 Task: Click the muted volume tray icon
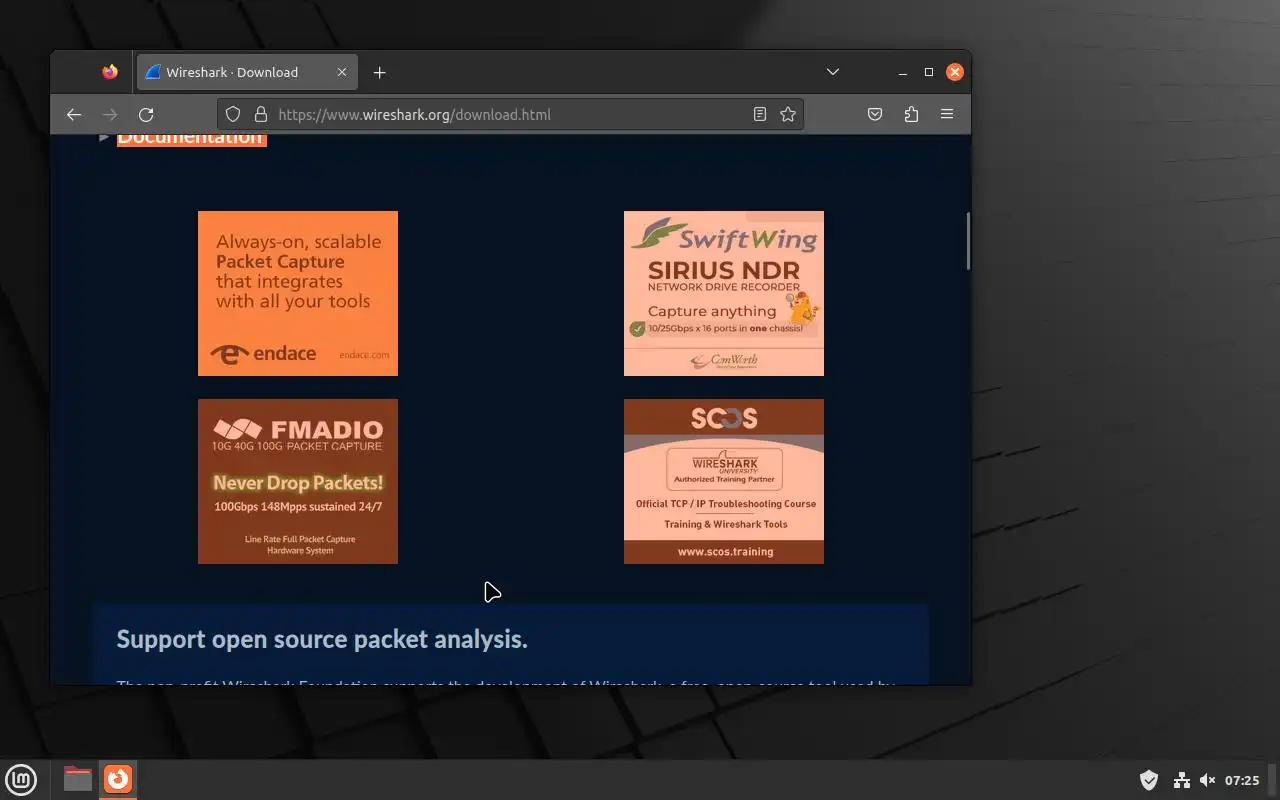tap(1207, 780)
